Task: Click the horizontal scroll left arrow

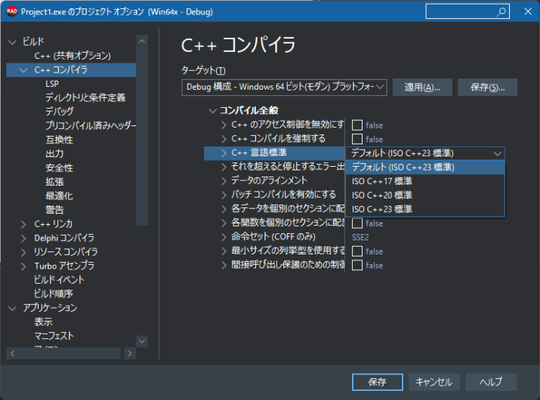Action: coord(12,353)
